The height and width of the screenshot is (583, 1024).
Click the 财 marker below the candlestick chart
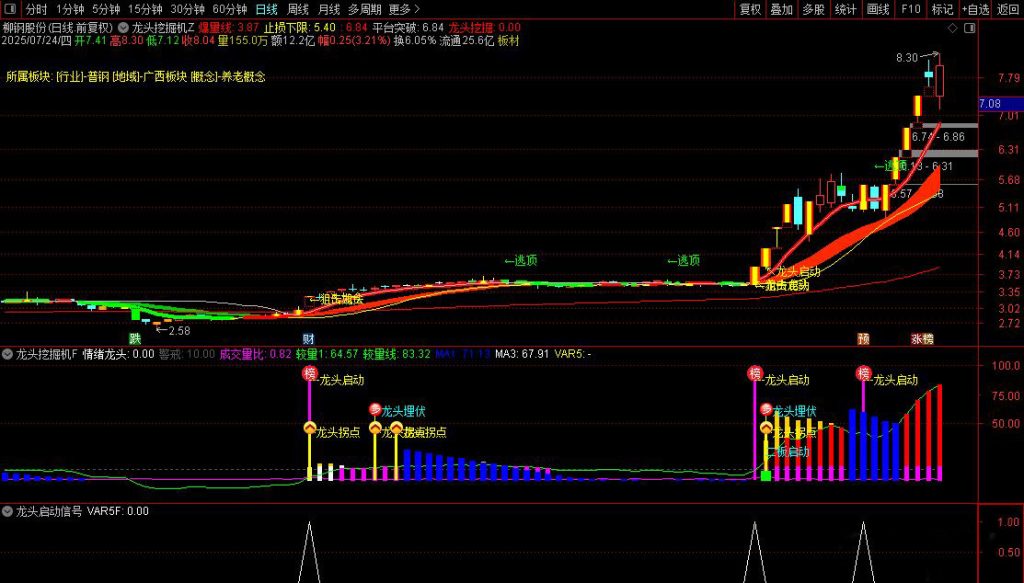pyautogui.click(x=309, y=339)
